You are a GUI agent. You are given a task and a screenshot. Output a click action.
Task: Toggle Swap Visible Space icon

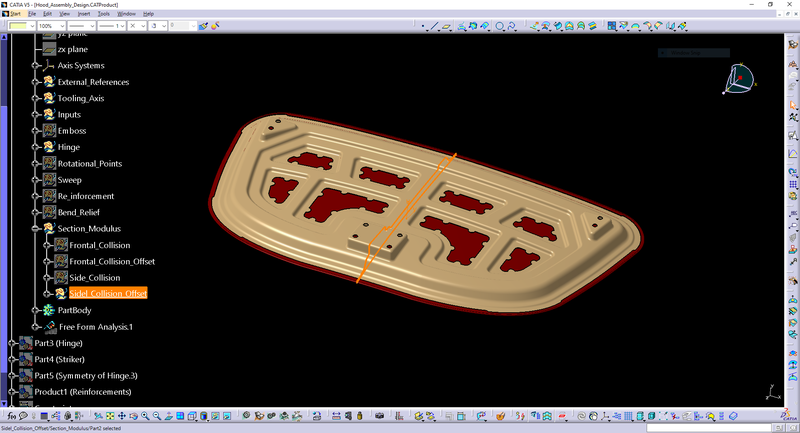pyautogui.click(x=227, y=416)
